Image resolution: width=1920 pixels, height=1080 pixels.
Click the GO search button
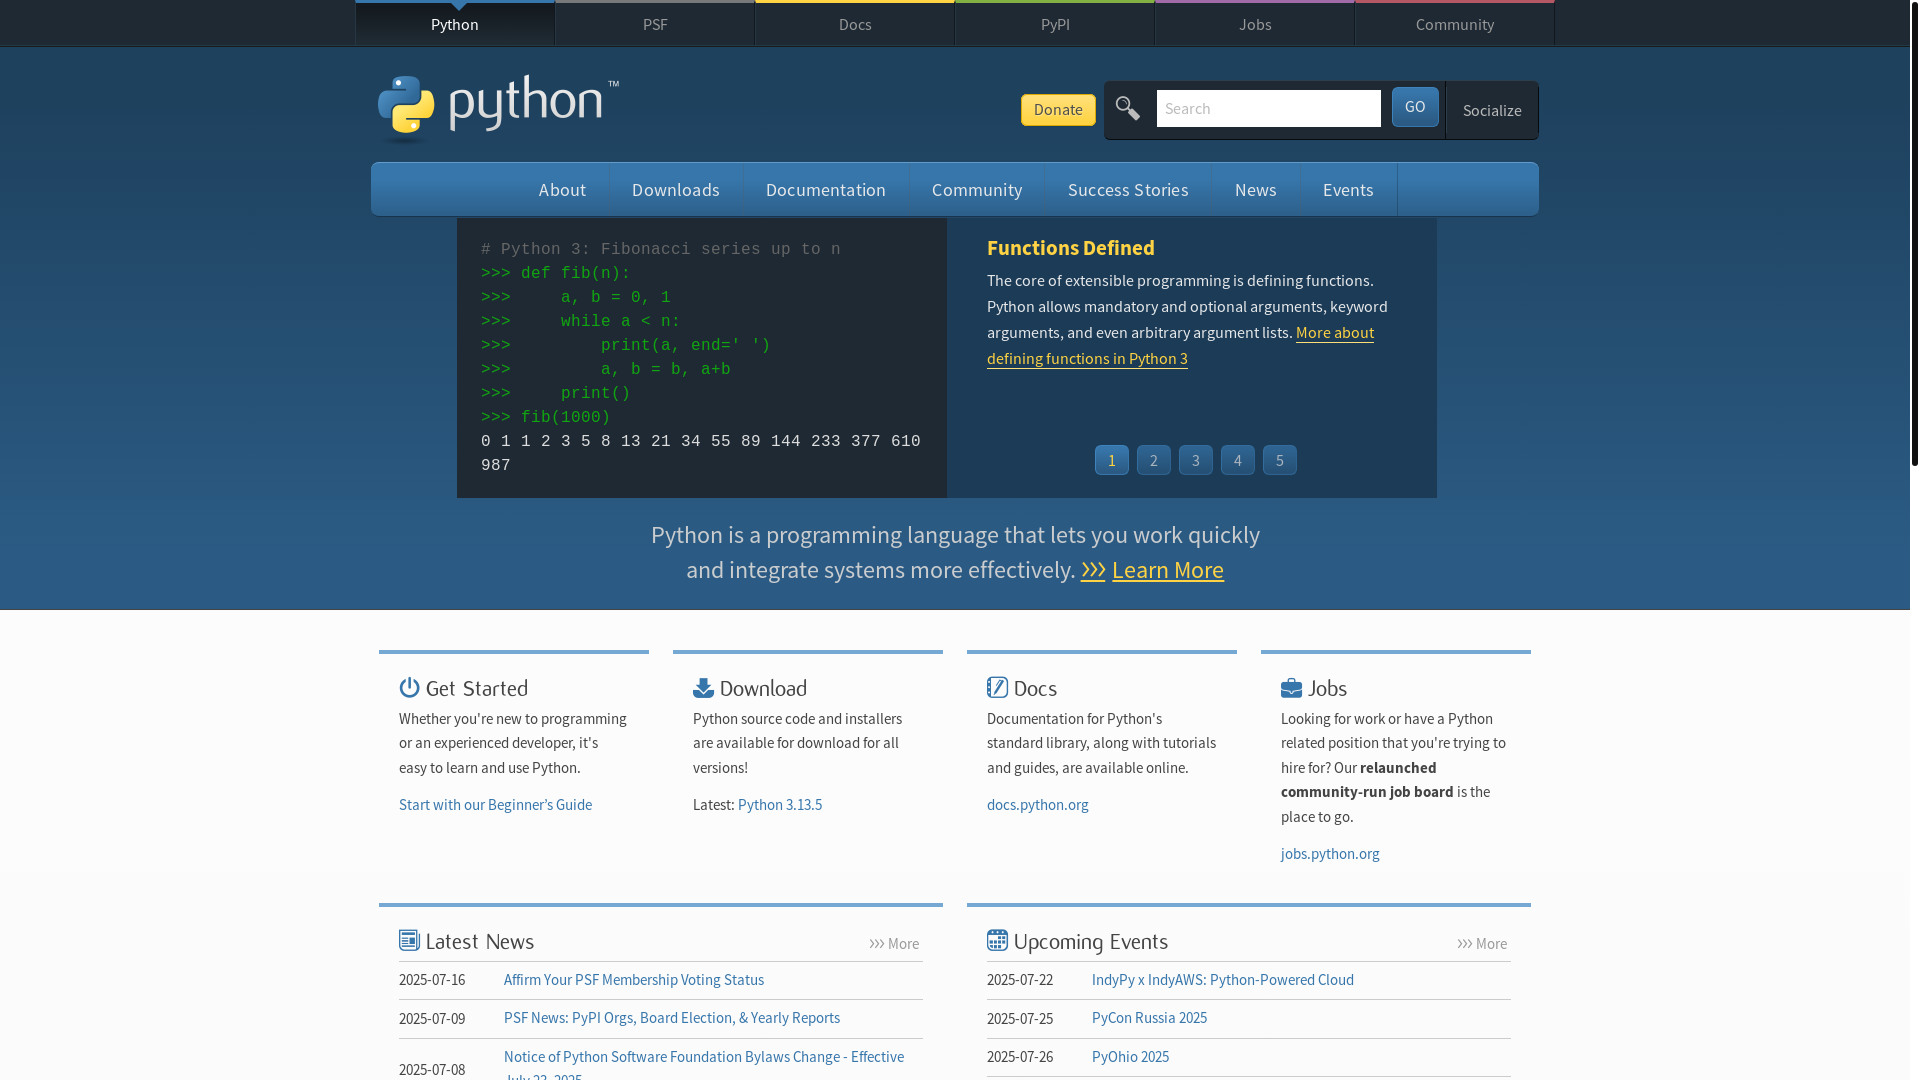click(x=1415, y=107)
